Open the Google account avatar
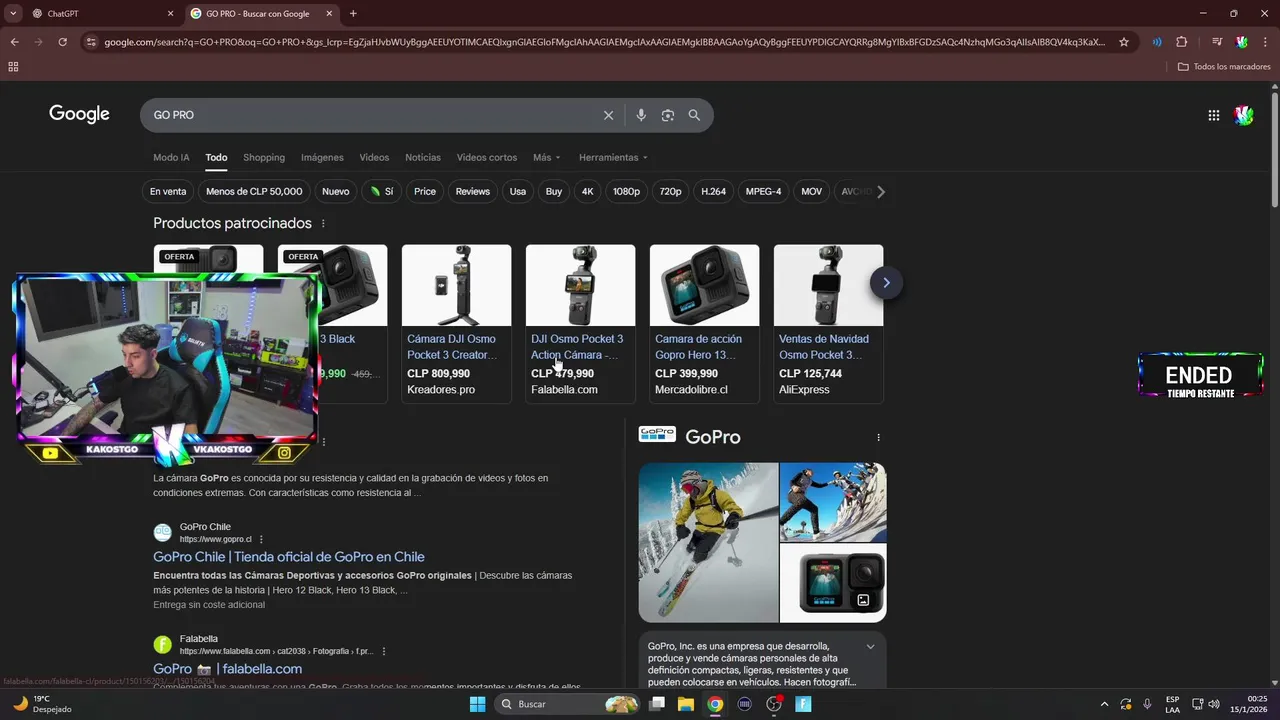This screenshot has width=1280, height=720. tap(1244, 115)
